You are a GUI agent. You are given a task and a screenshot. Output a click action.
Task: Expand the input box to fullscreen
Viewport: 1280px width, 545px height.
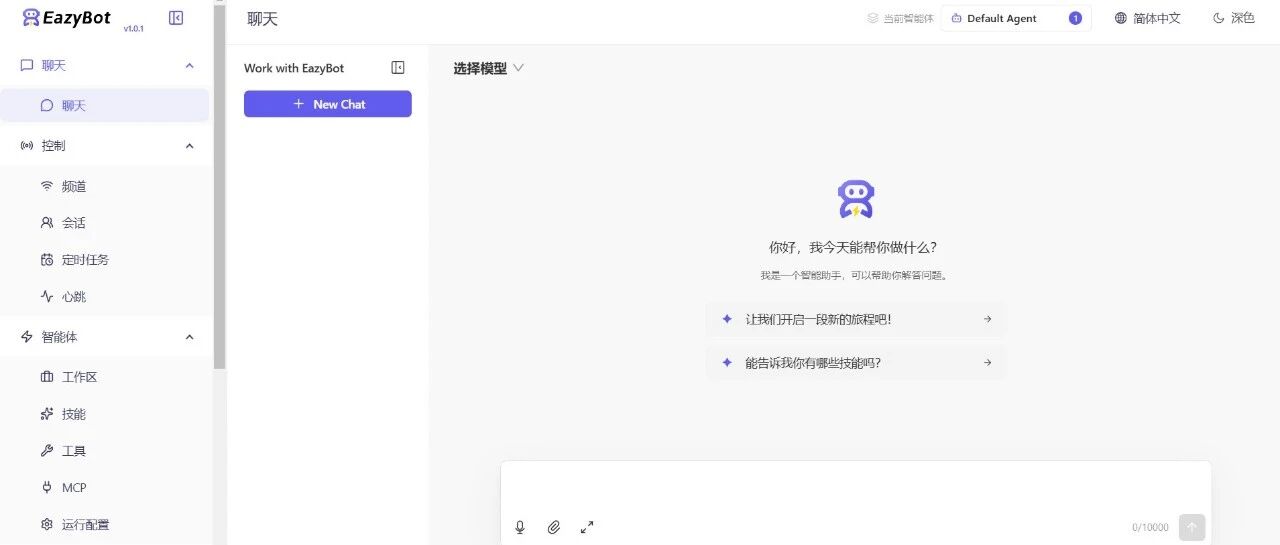(x=587, y=527)
